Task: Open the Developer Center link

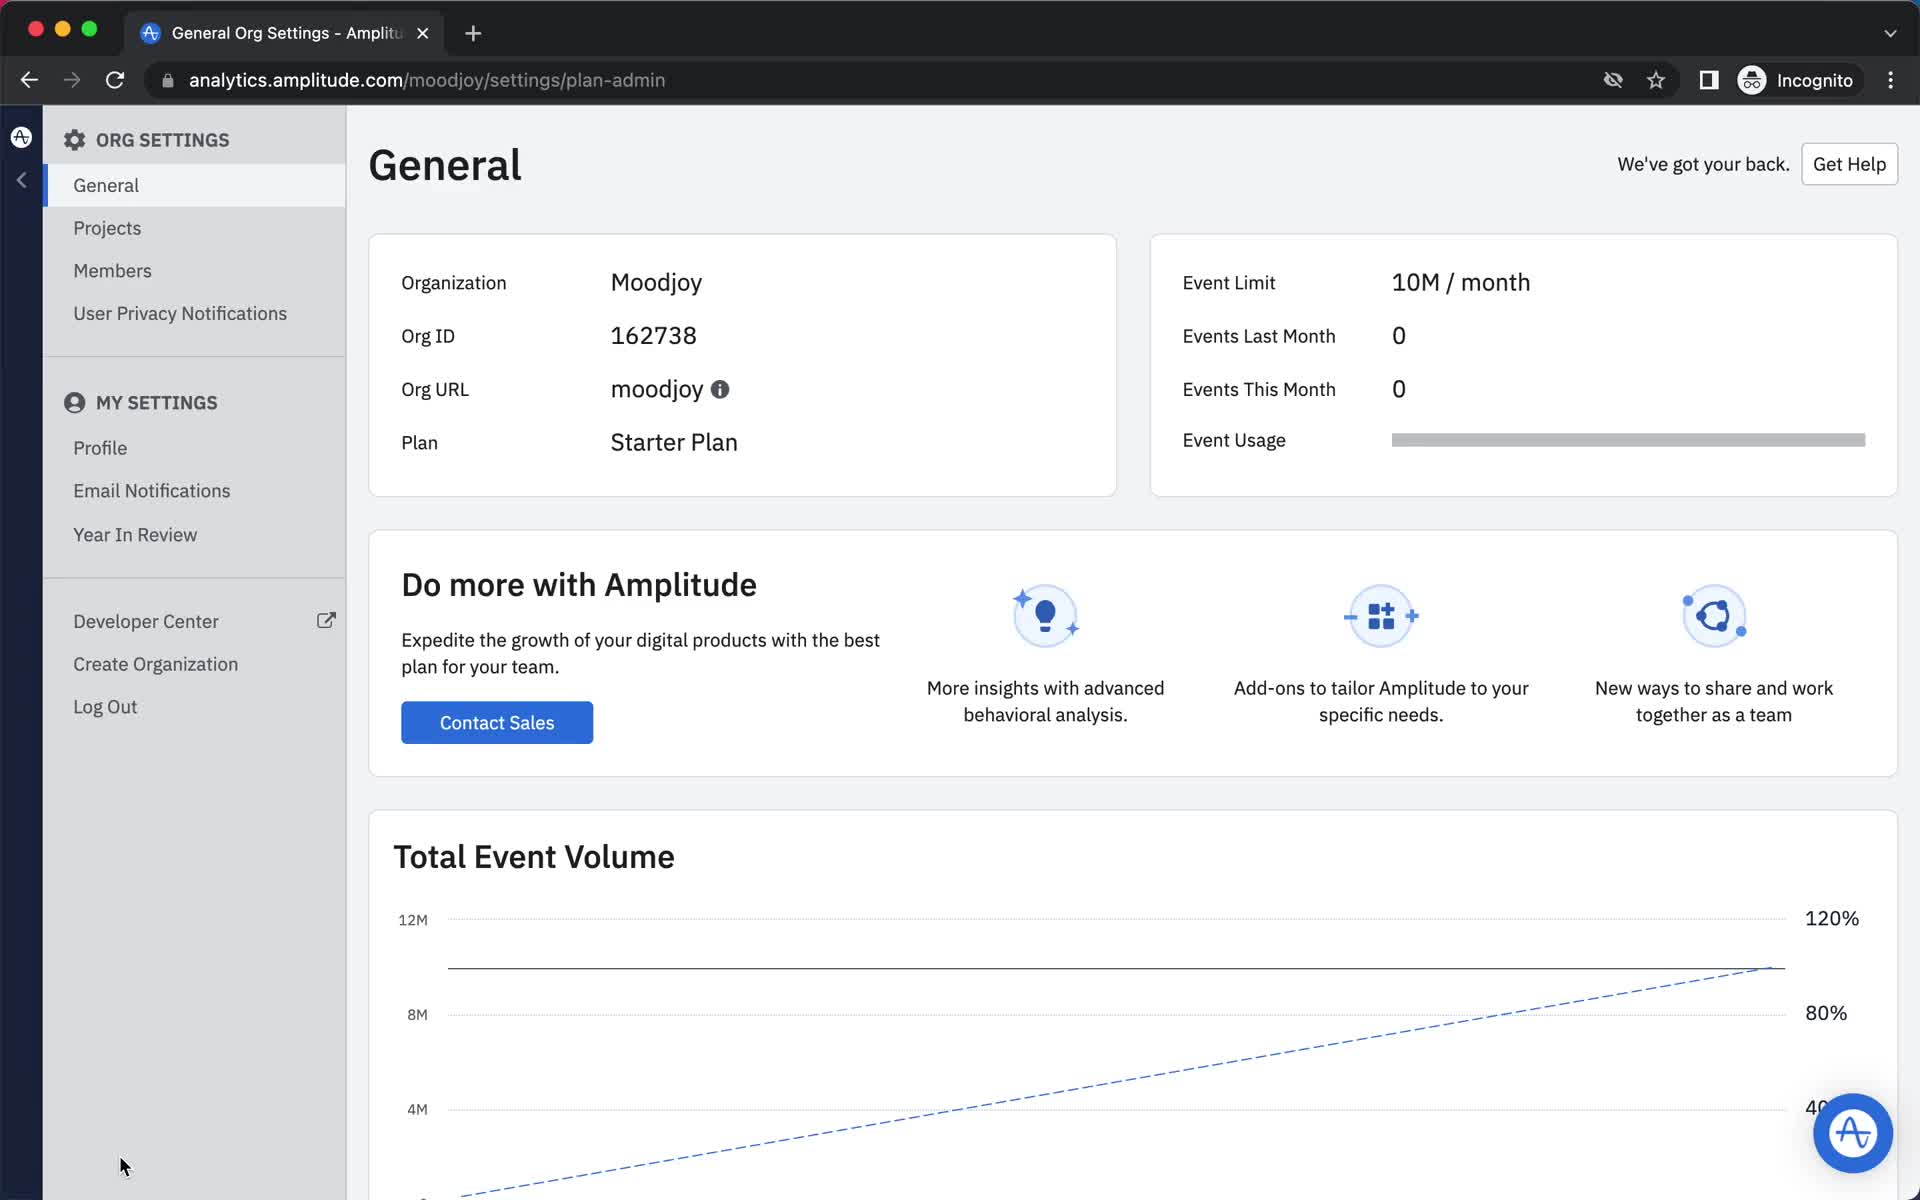Action: pos(146,621)
